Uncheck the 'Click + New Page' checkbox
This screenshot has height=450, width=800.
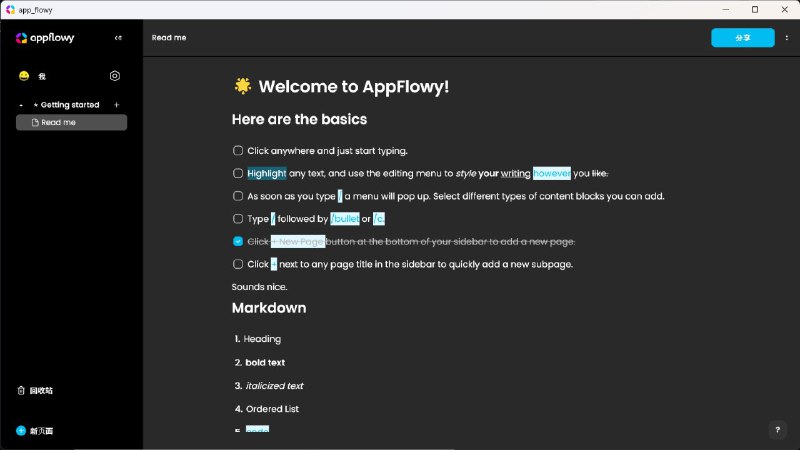click(x=238, y=241)
